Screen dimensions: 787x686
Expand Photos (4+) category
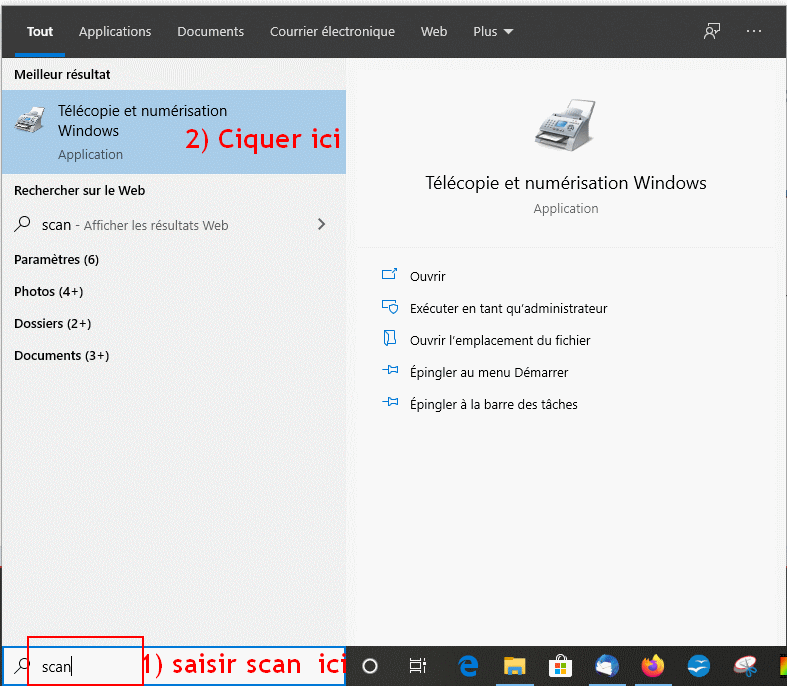tap(49, 292)
